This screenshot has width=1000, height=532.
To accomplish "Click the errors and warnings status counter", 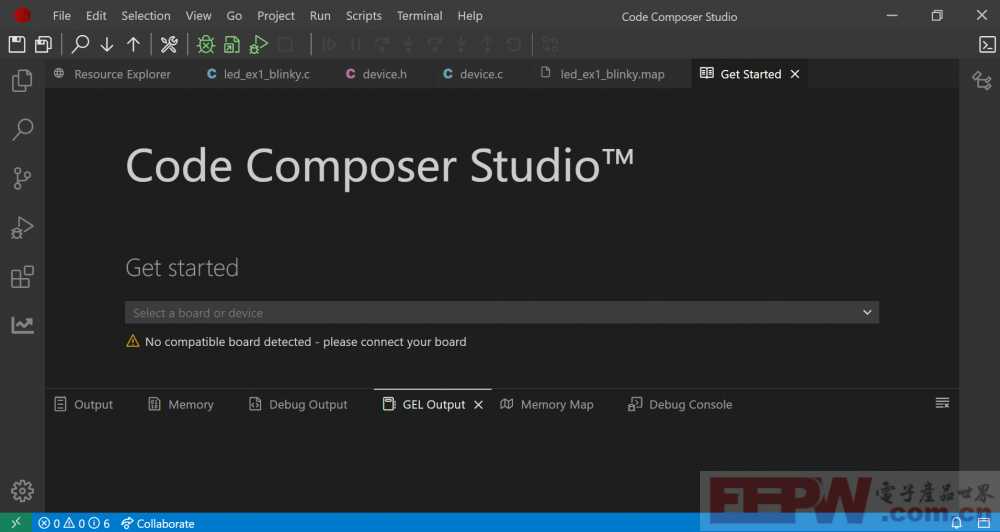I will pos(74,523).
